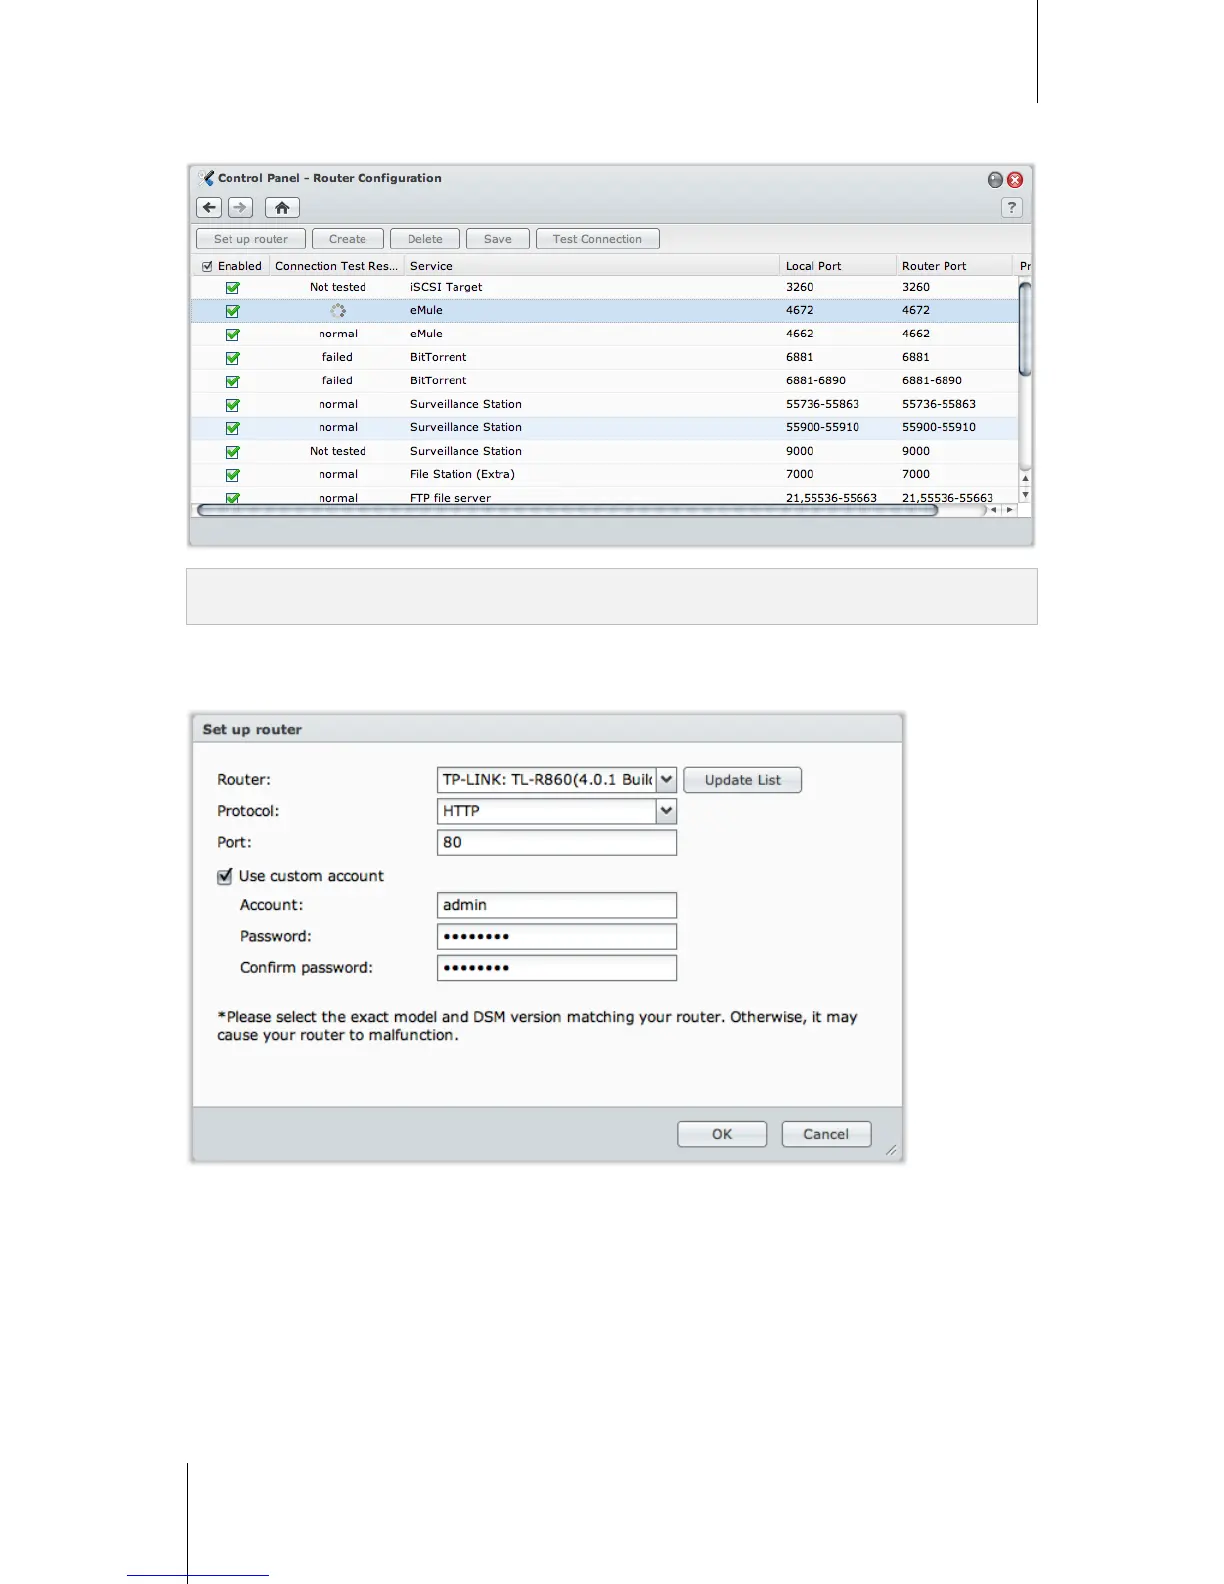This screenshot has width=1224, height=1584.
Task: Open the Control Panel home icon
Action: [x=282, y=208]
